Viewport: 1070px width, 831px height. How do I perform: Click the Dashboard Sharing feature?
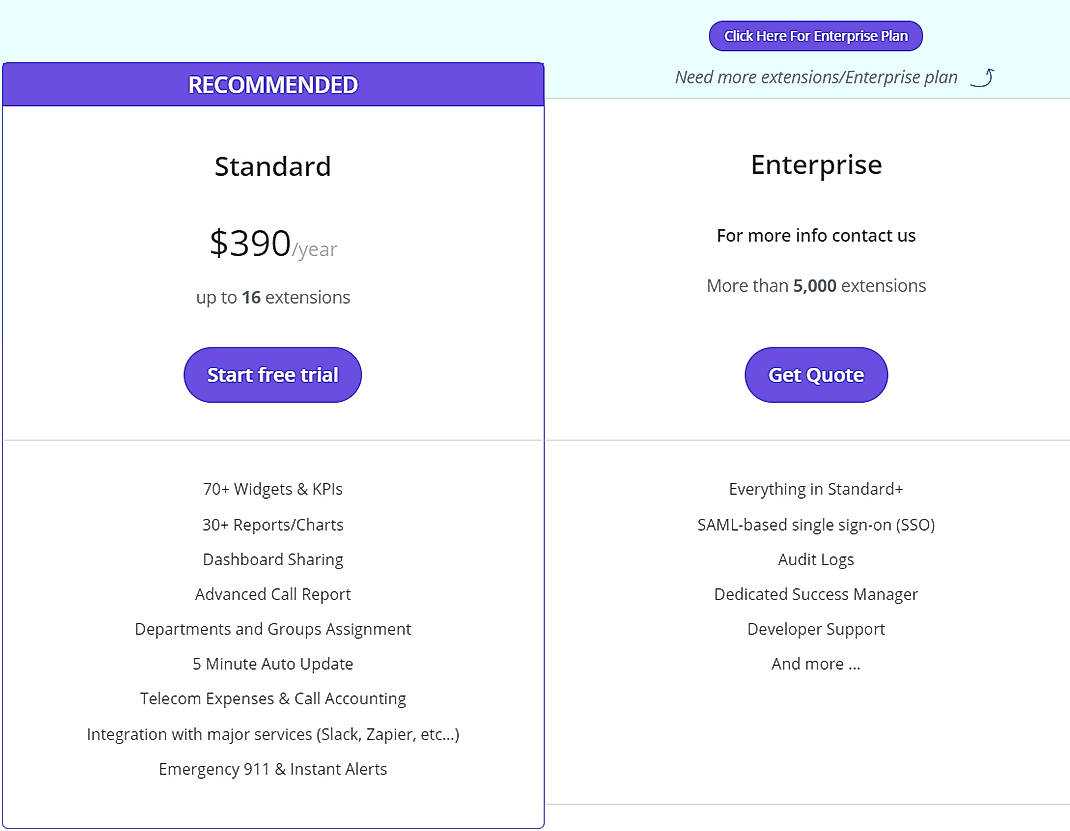(272, 559)
